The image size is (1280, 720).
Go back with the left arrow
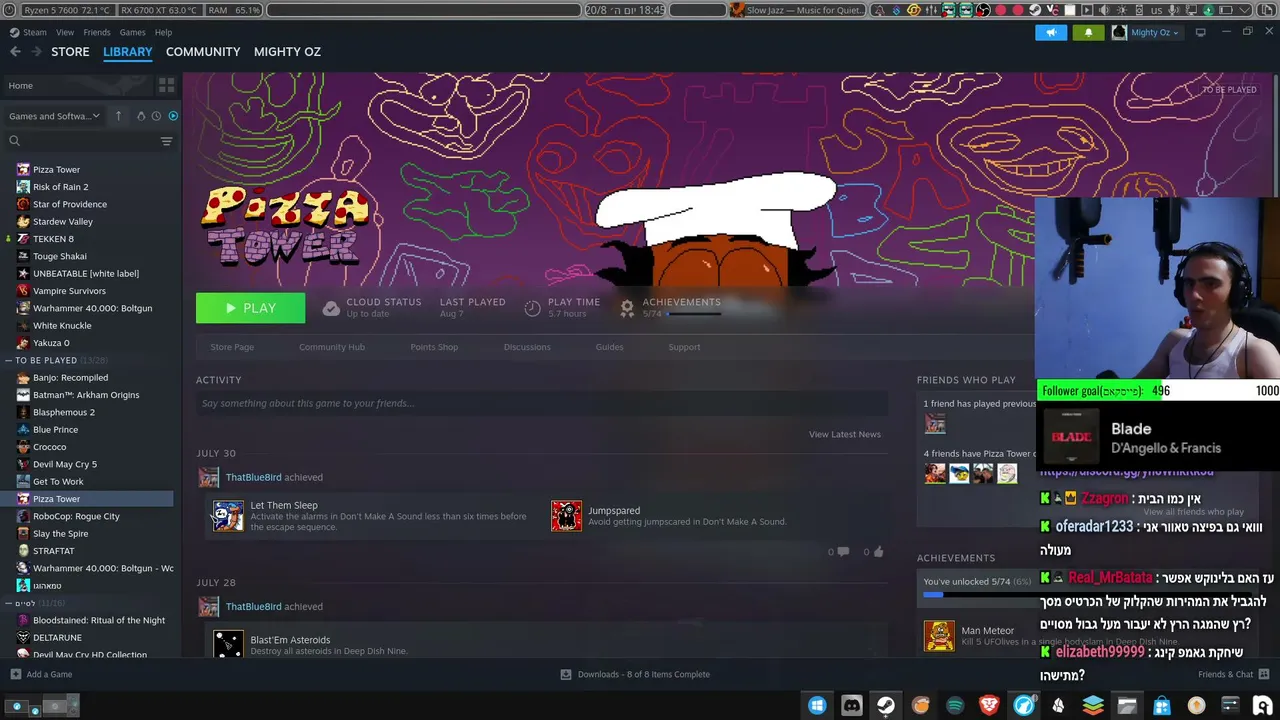[15, 52]
